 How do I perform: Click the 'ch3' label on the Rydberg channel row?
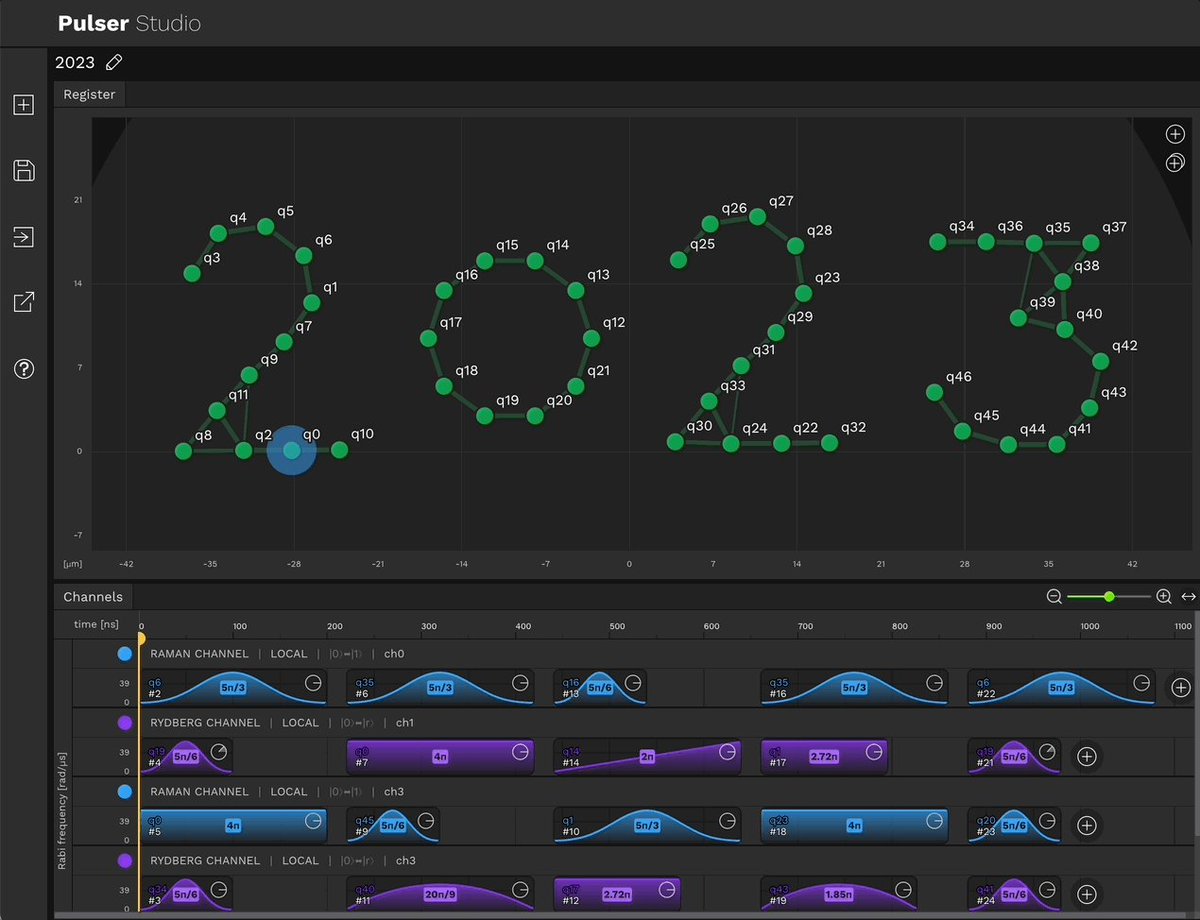point(406,860)
